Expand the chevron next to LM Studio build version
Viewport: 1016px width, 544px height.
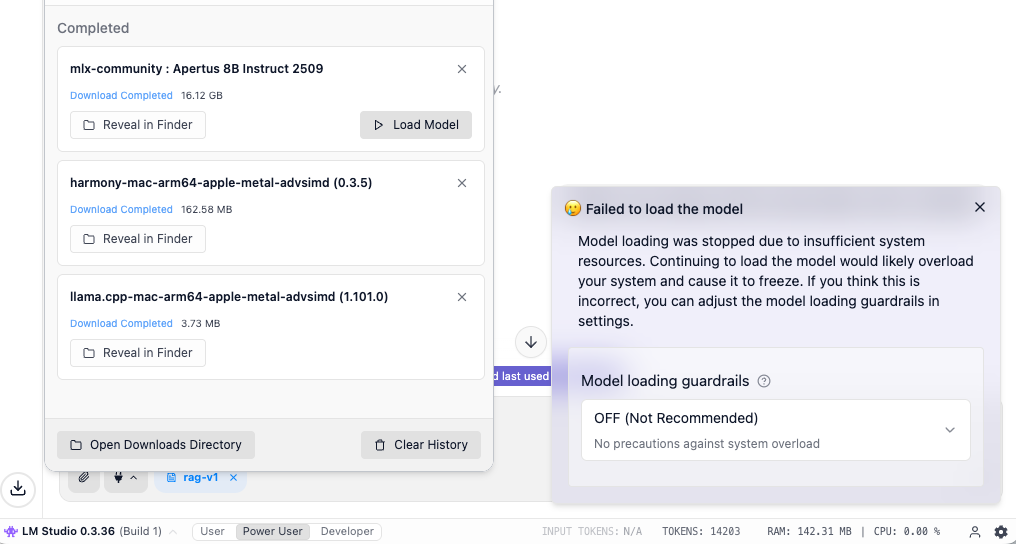point(173,532)
